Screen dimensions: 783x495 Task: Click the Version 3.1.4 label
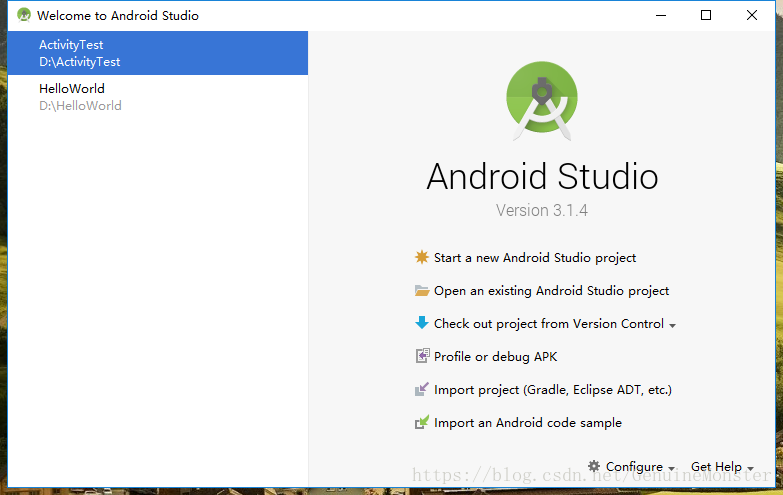point(542,210)
